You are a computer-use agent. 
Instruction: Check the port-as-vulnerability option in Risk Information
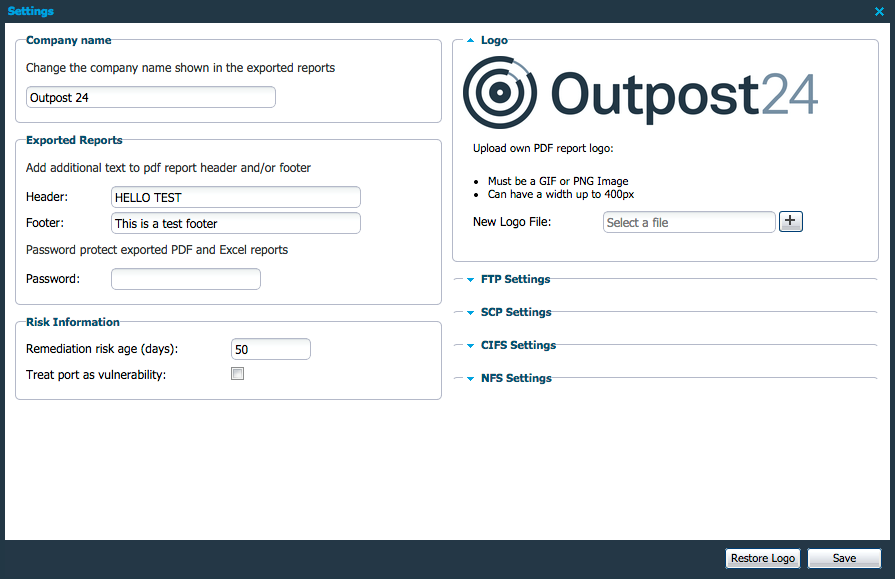coord(237,373)
